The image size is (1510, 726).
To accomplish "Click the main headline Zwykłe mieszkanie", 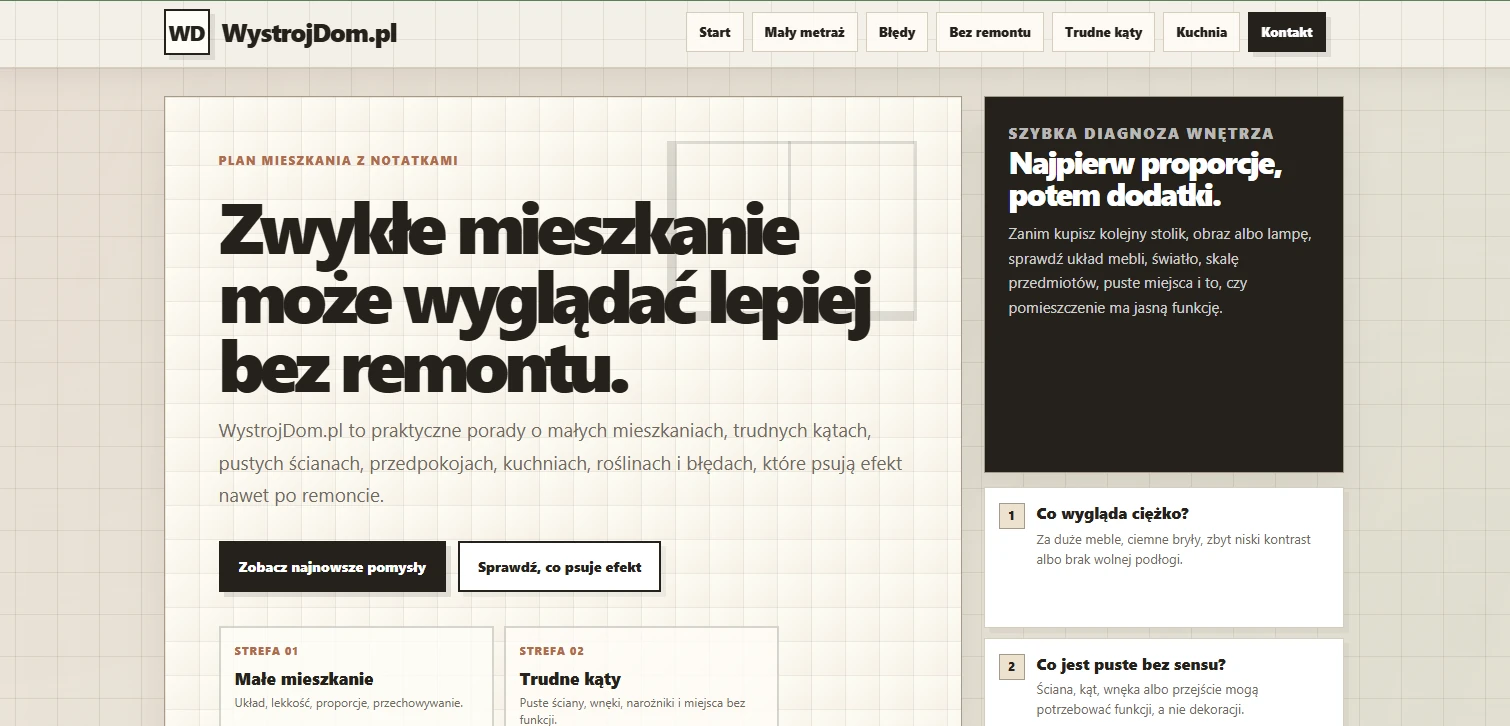I will click(x=544, y=299).
